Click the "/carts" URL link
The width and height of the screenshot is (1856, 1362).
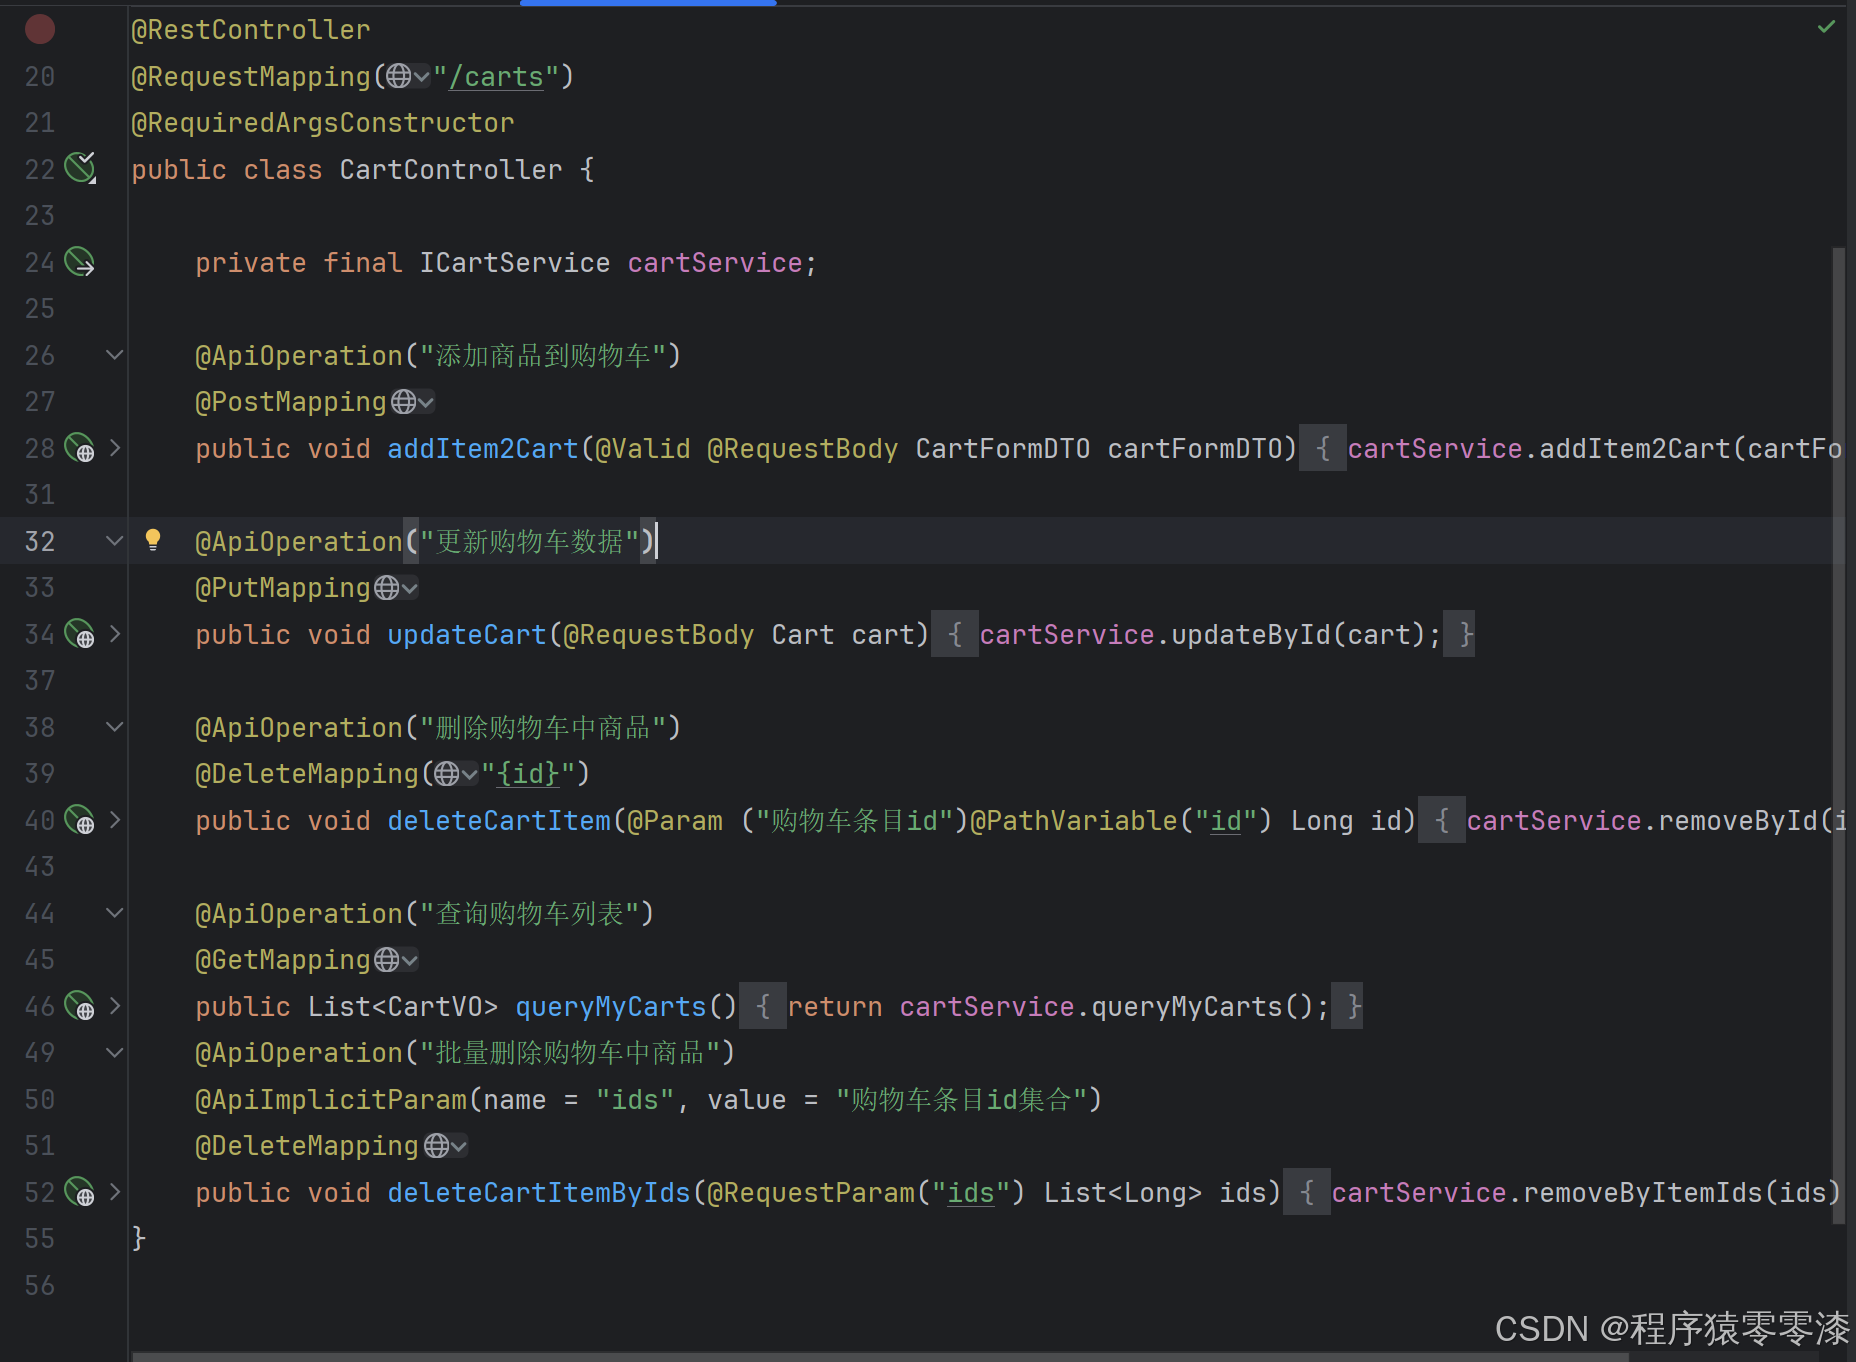496,77
